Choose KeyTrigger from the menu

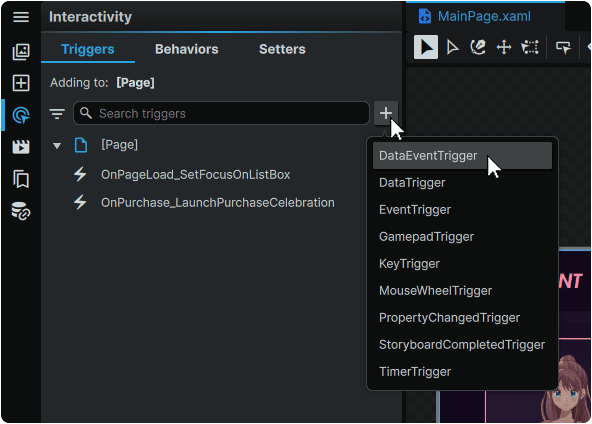click(462, 264)
